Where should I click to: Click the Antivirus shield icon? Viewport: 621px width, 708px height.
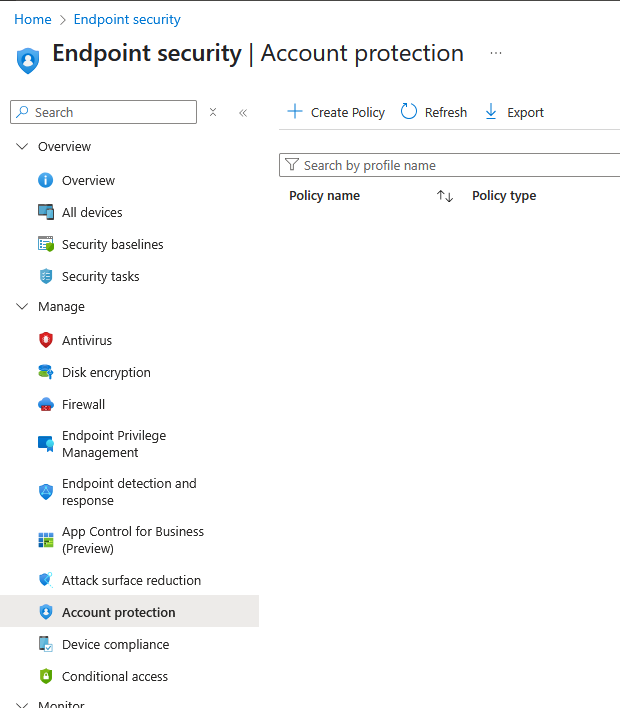[x=45, y=341]
